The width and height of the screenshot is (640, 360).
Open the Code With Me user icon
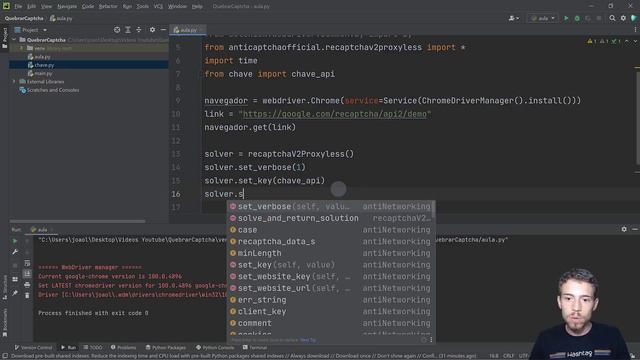coord(513,18)
